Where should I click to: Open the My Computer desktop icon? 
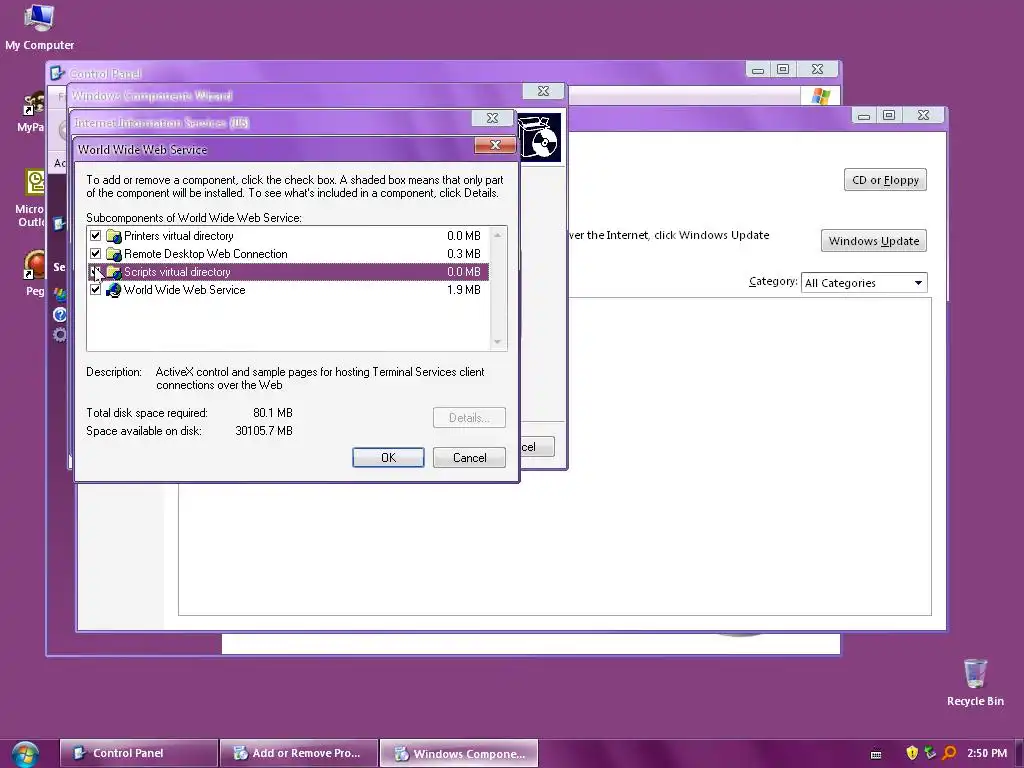39,27
